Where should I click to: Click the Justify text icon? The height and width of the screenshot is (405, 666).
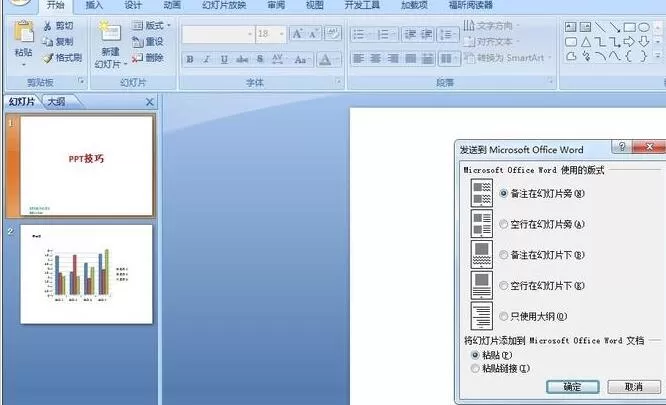click(411, 58)
